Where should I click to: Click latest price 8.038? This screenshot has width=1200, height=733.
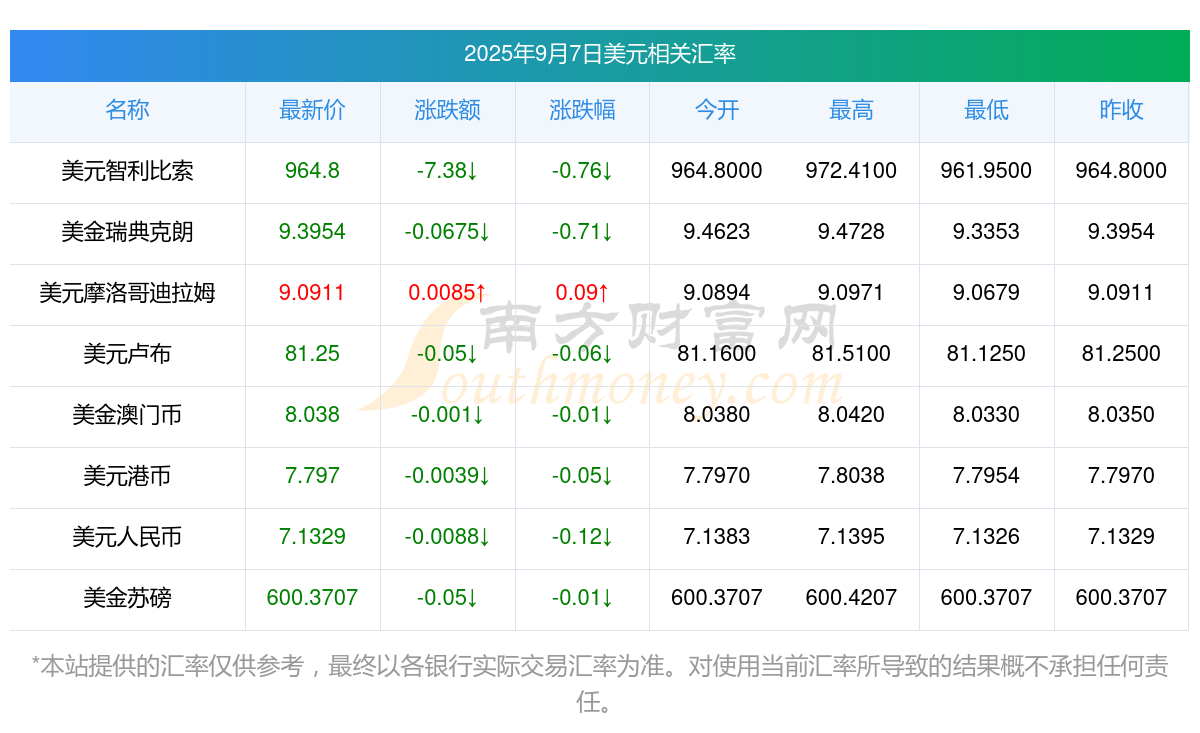[312, 415]
